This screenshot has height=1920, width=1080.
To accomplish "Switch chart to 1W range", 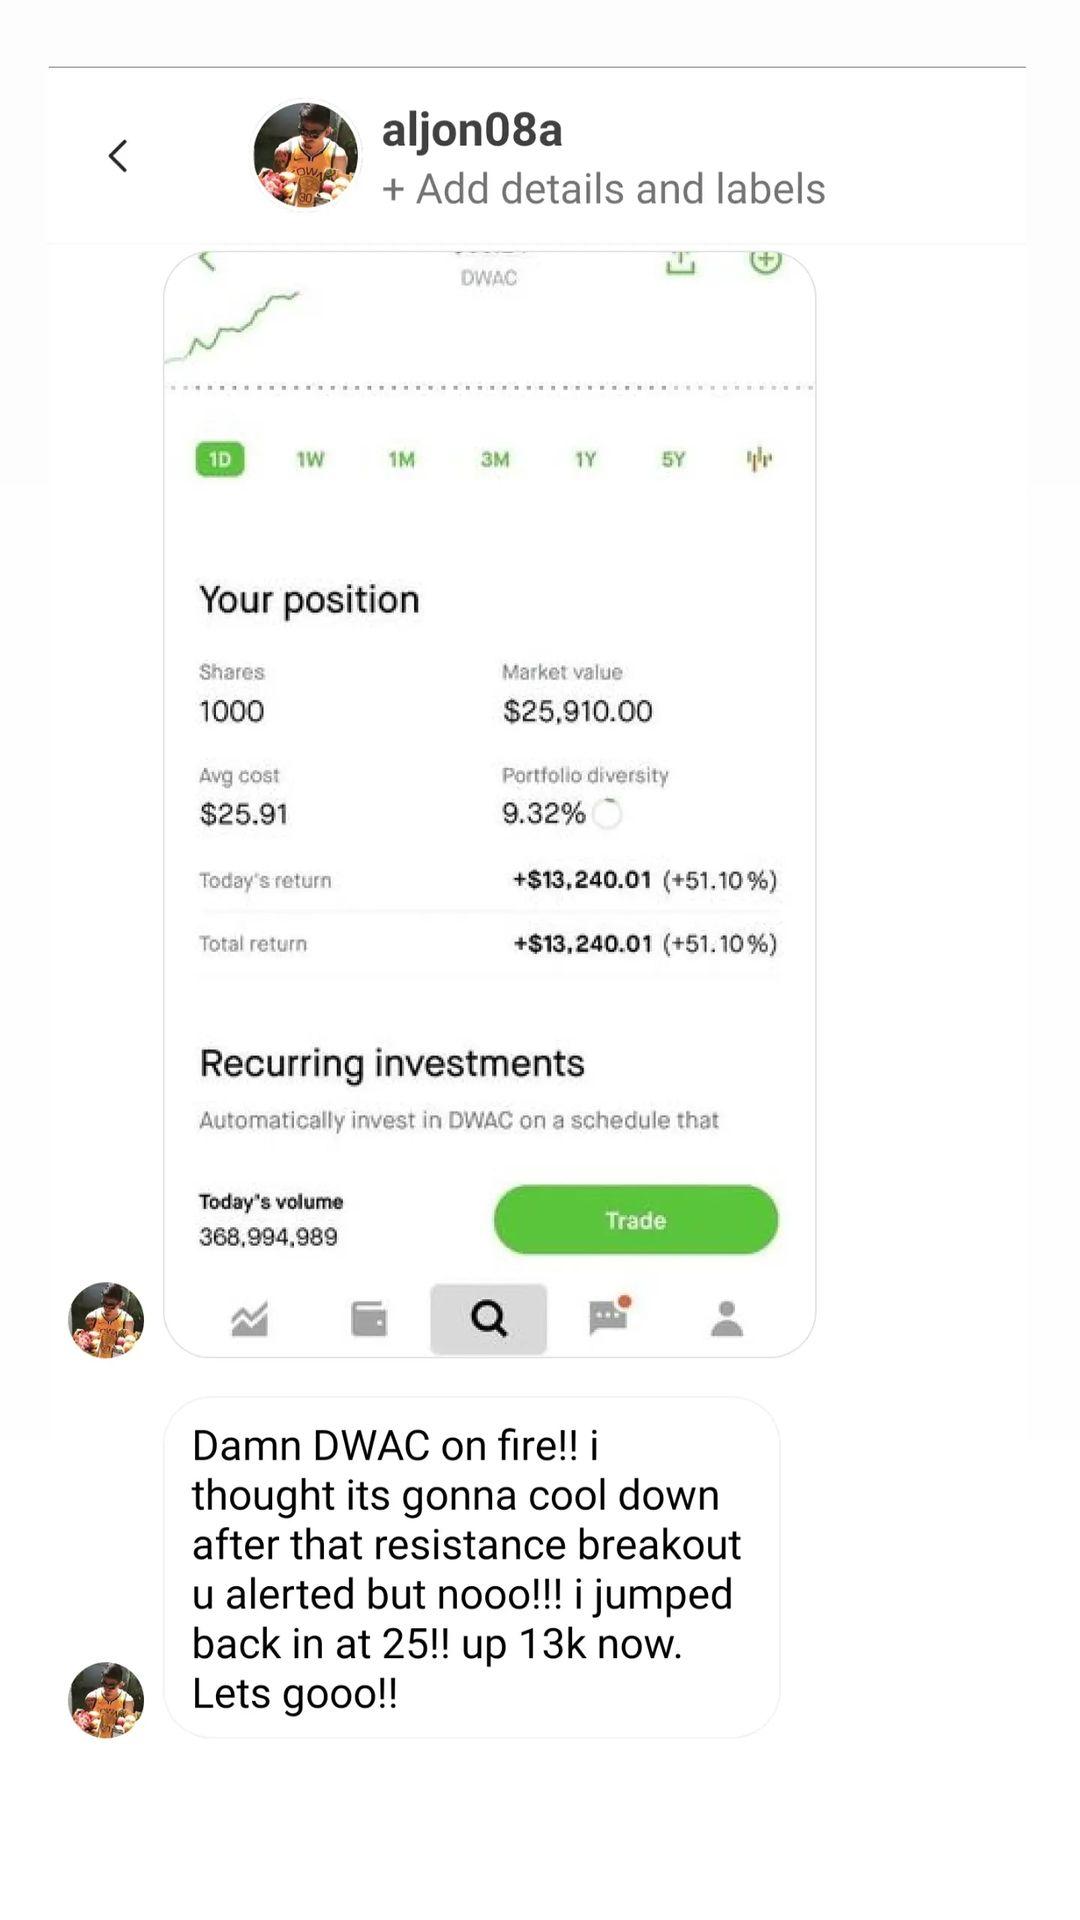I will (310, 459).
